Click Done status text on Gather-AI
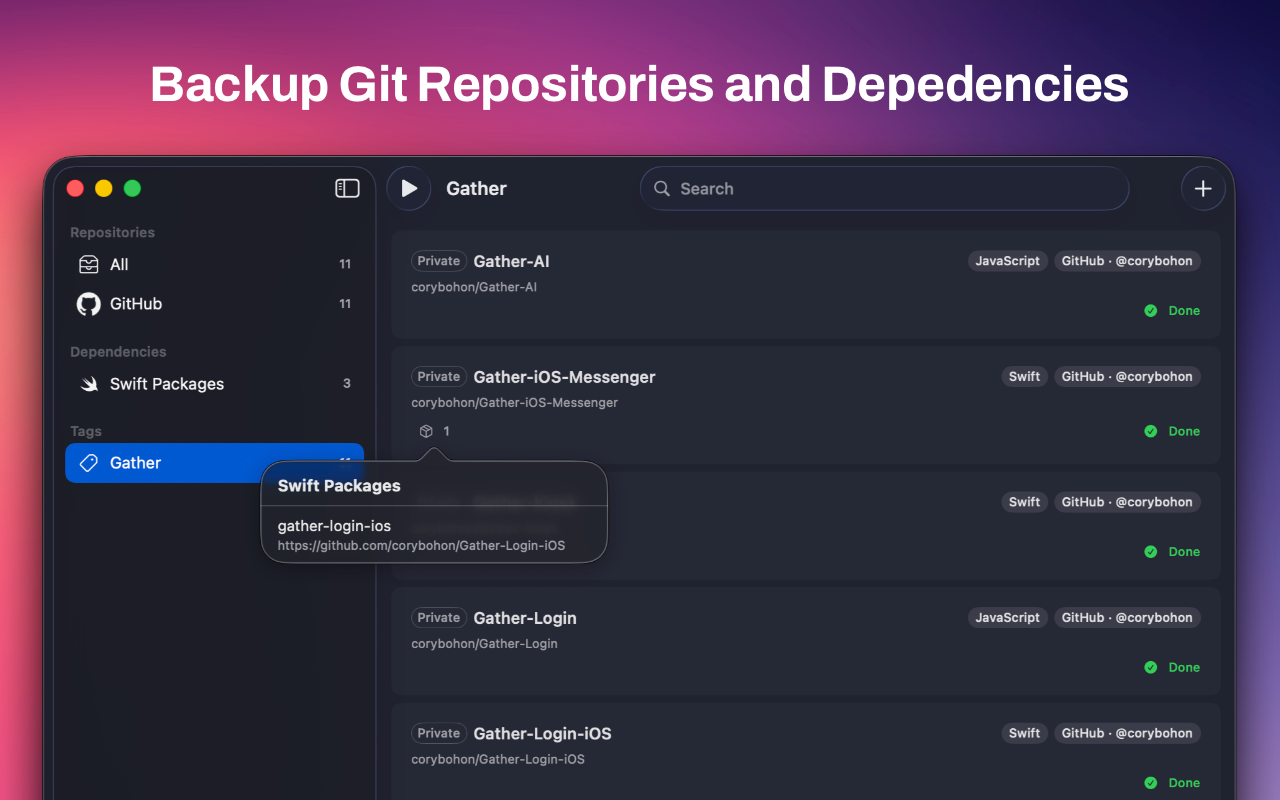The width and height of the screenshot is (1280, 800). pos(1184,311)
